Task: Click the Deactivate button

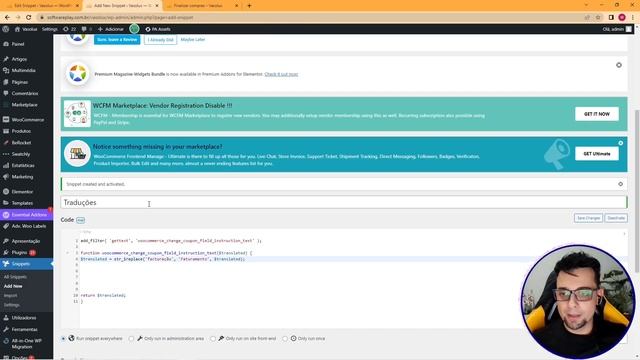Action: pos(616,218)
